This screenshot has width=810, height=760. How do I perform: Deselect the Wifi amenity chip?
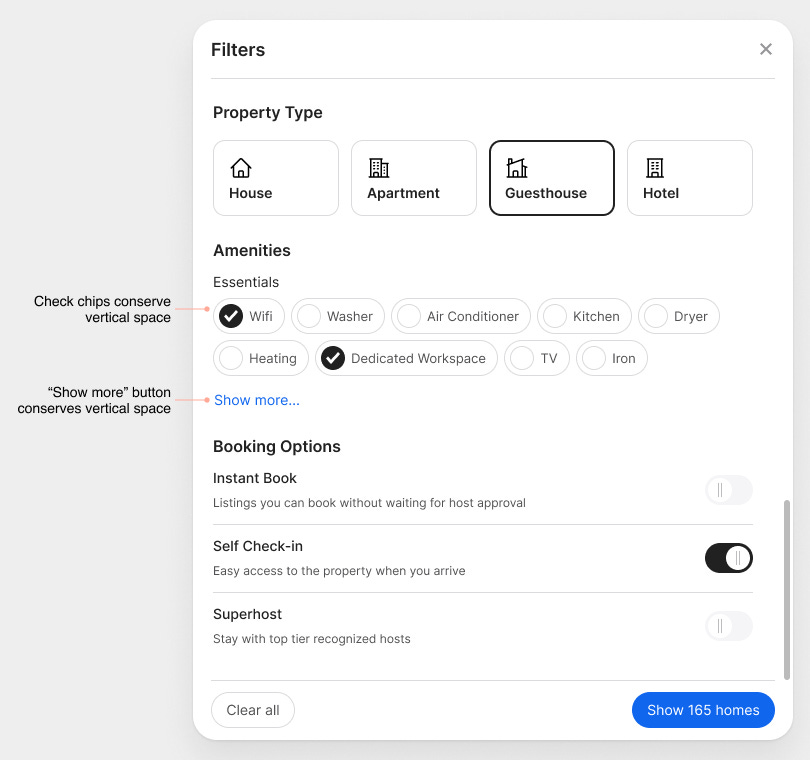249,316
